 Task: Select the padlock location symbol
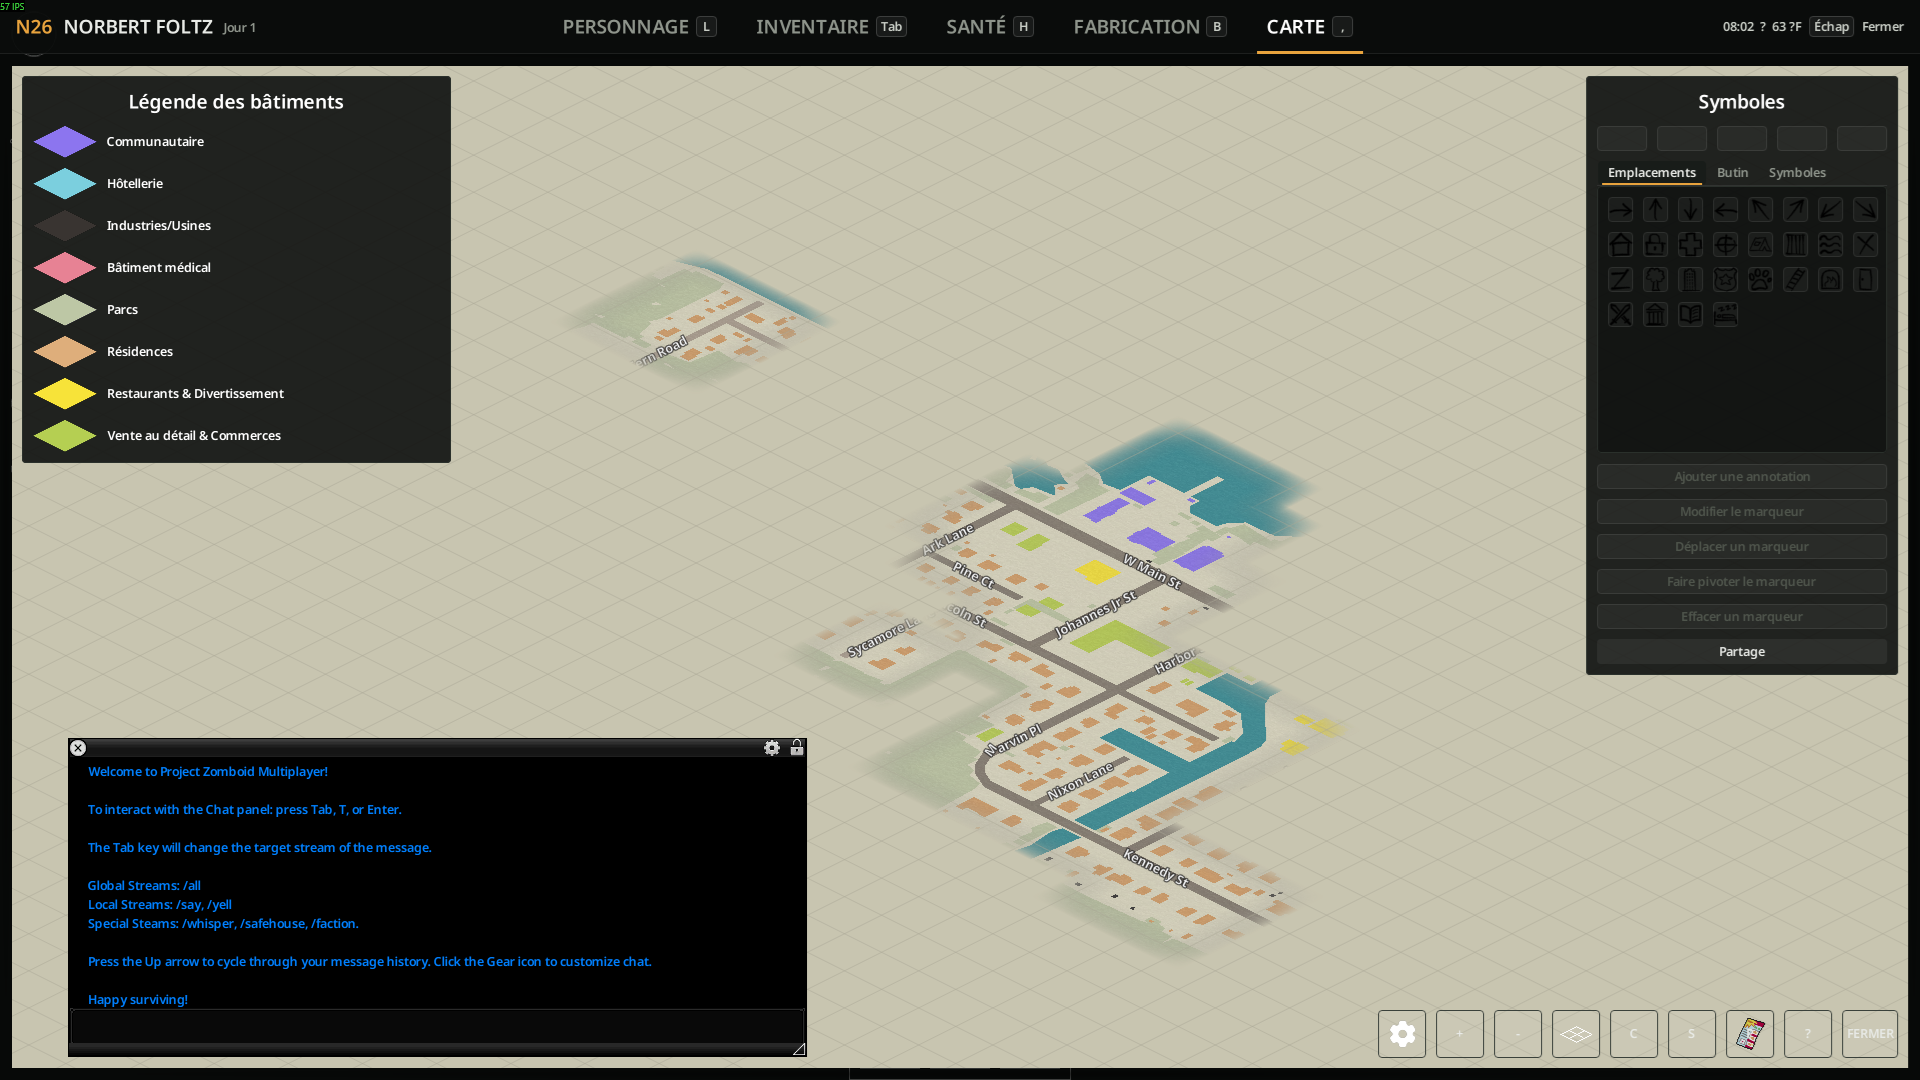(1655, 244)
